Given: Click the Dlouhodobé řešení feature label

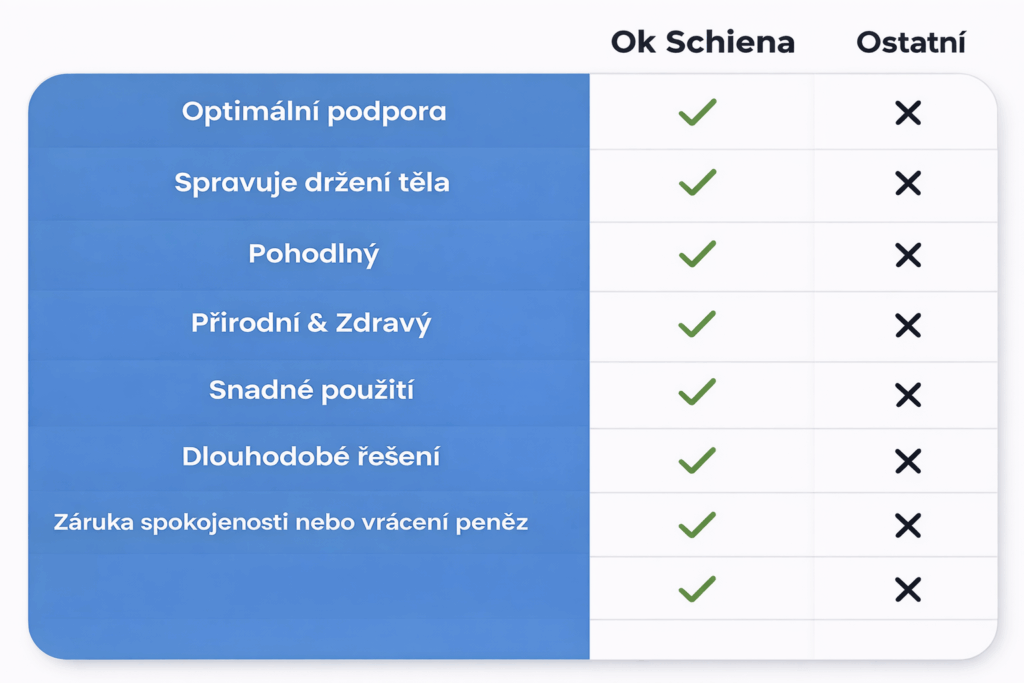Looking at the screenshot, I should [311, 457].
